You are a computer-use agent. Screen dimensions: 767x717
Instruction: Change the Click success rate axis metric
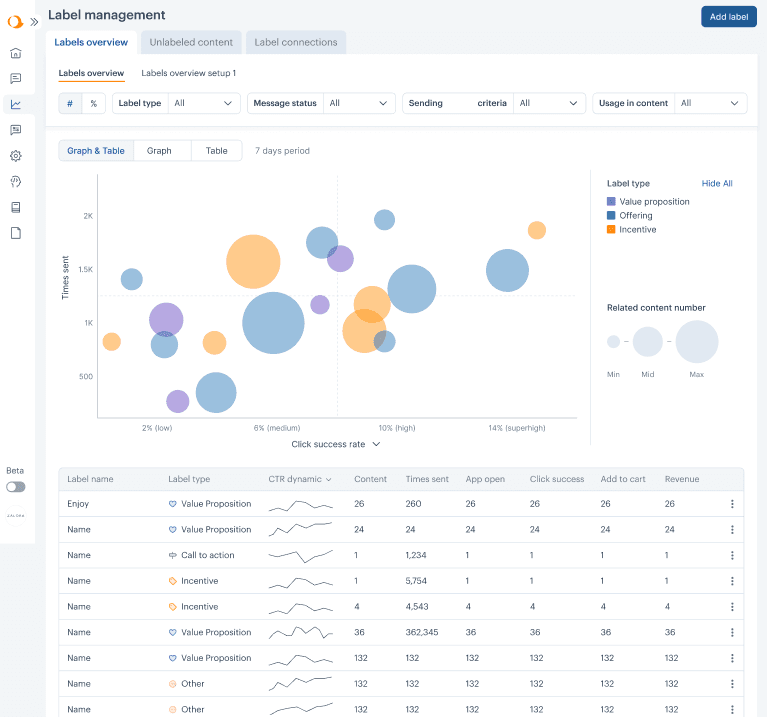336,444
